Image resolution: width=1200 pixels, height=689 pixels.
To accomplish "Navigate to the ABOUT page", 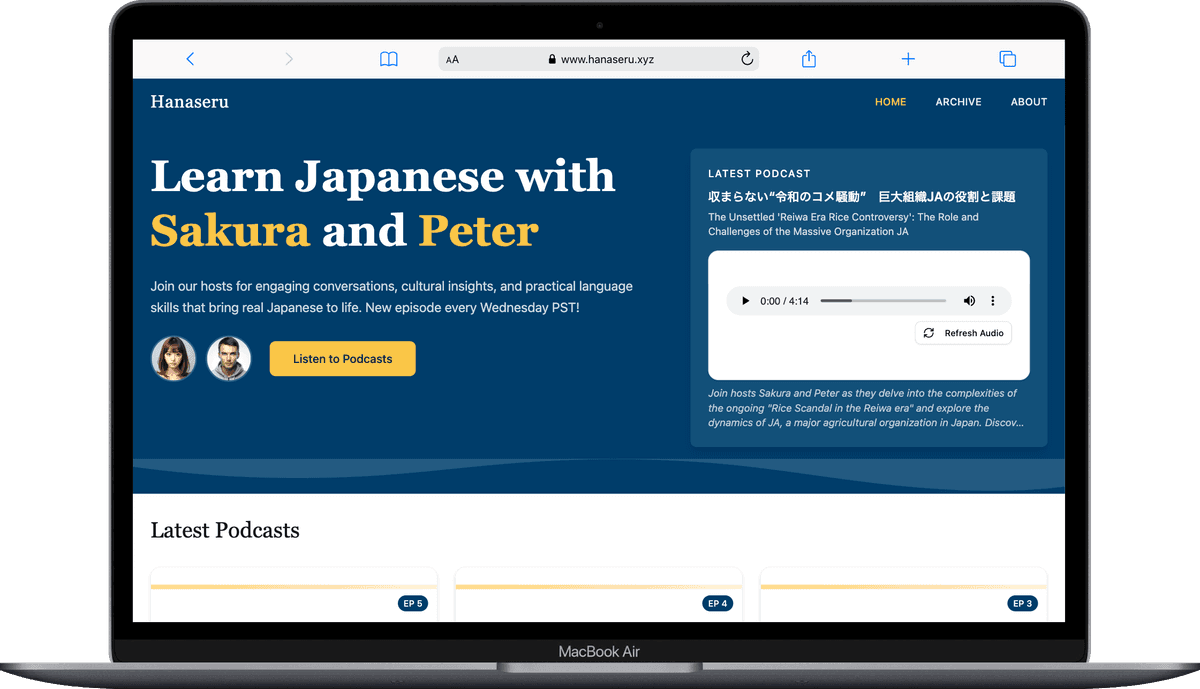I will pos(1028,102).
